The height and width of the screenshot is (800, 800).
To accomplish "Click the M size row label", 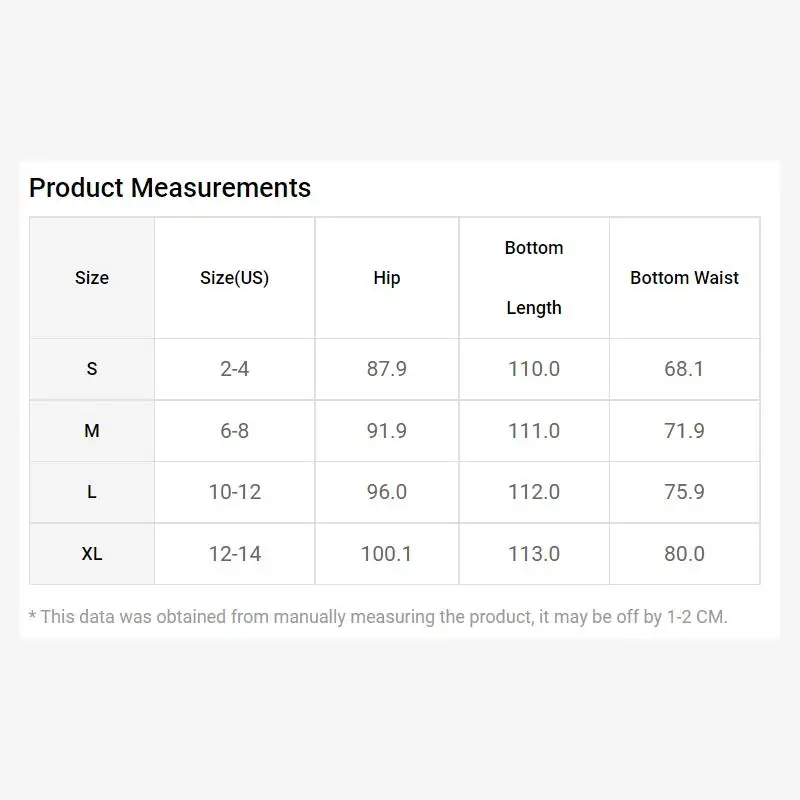I will [x=92, y=431].
